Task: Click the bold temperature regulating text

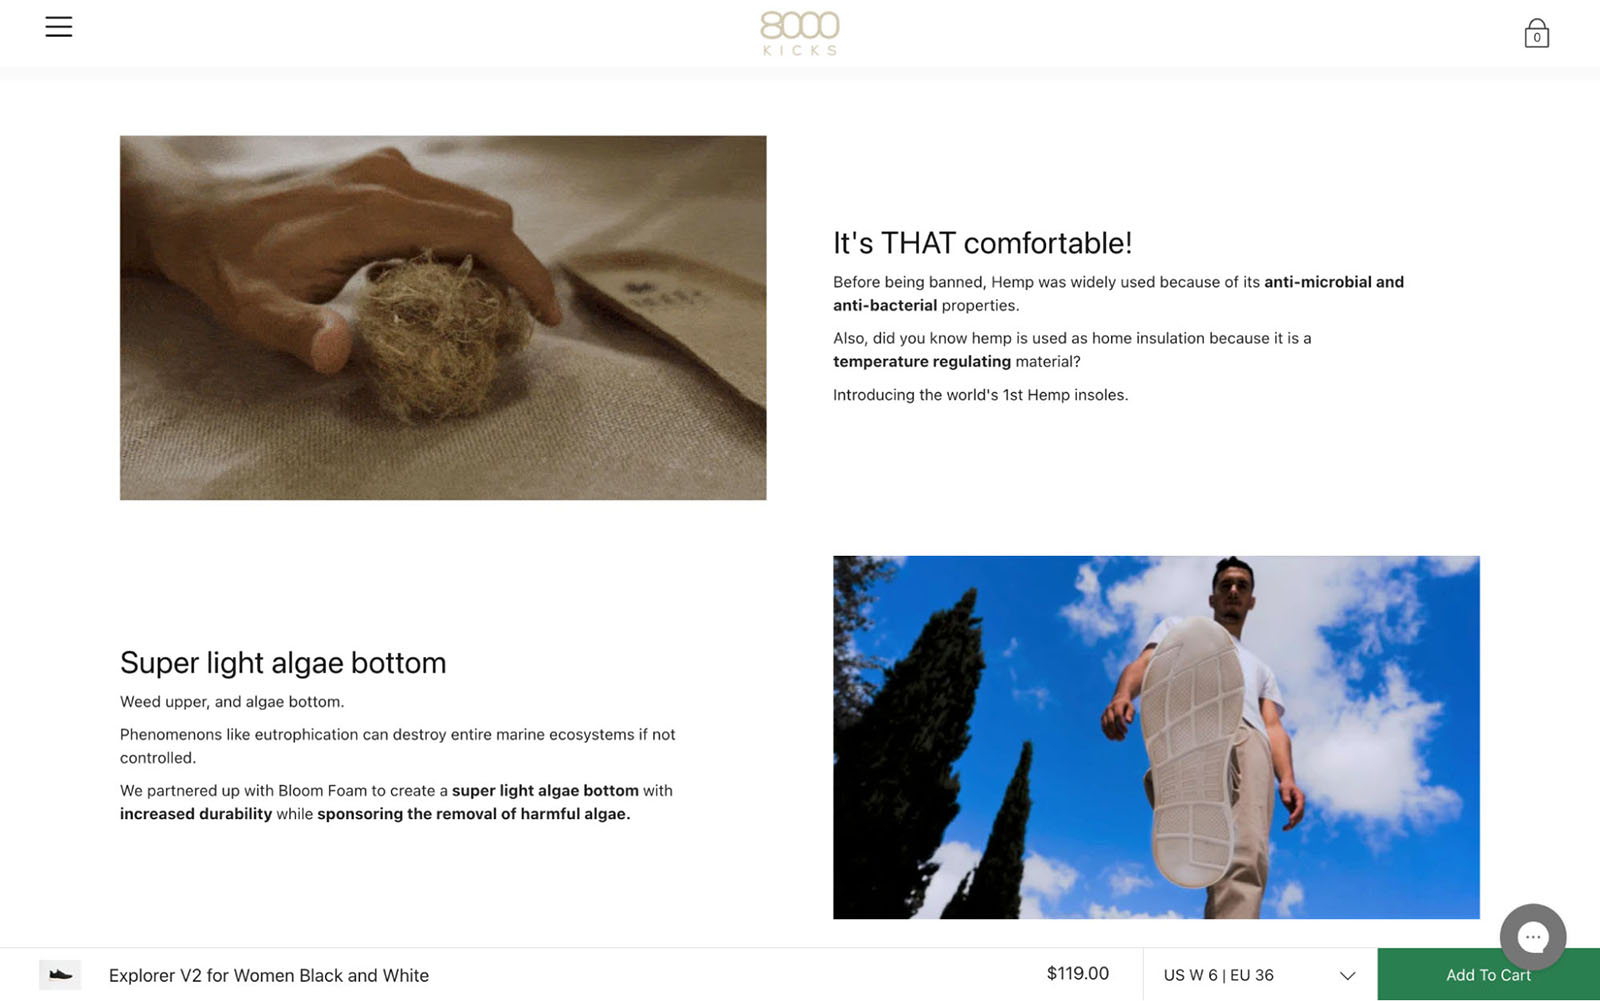Action: point(922,362)
